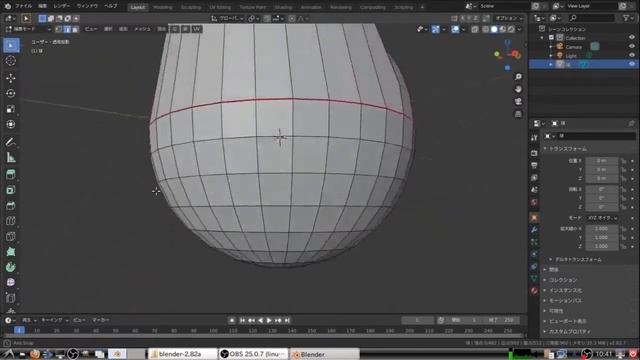The width and height of the screenshot is (640, 360).
Task: Switch to wireframe viewport shading
Action: (x=486, y=29)
